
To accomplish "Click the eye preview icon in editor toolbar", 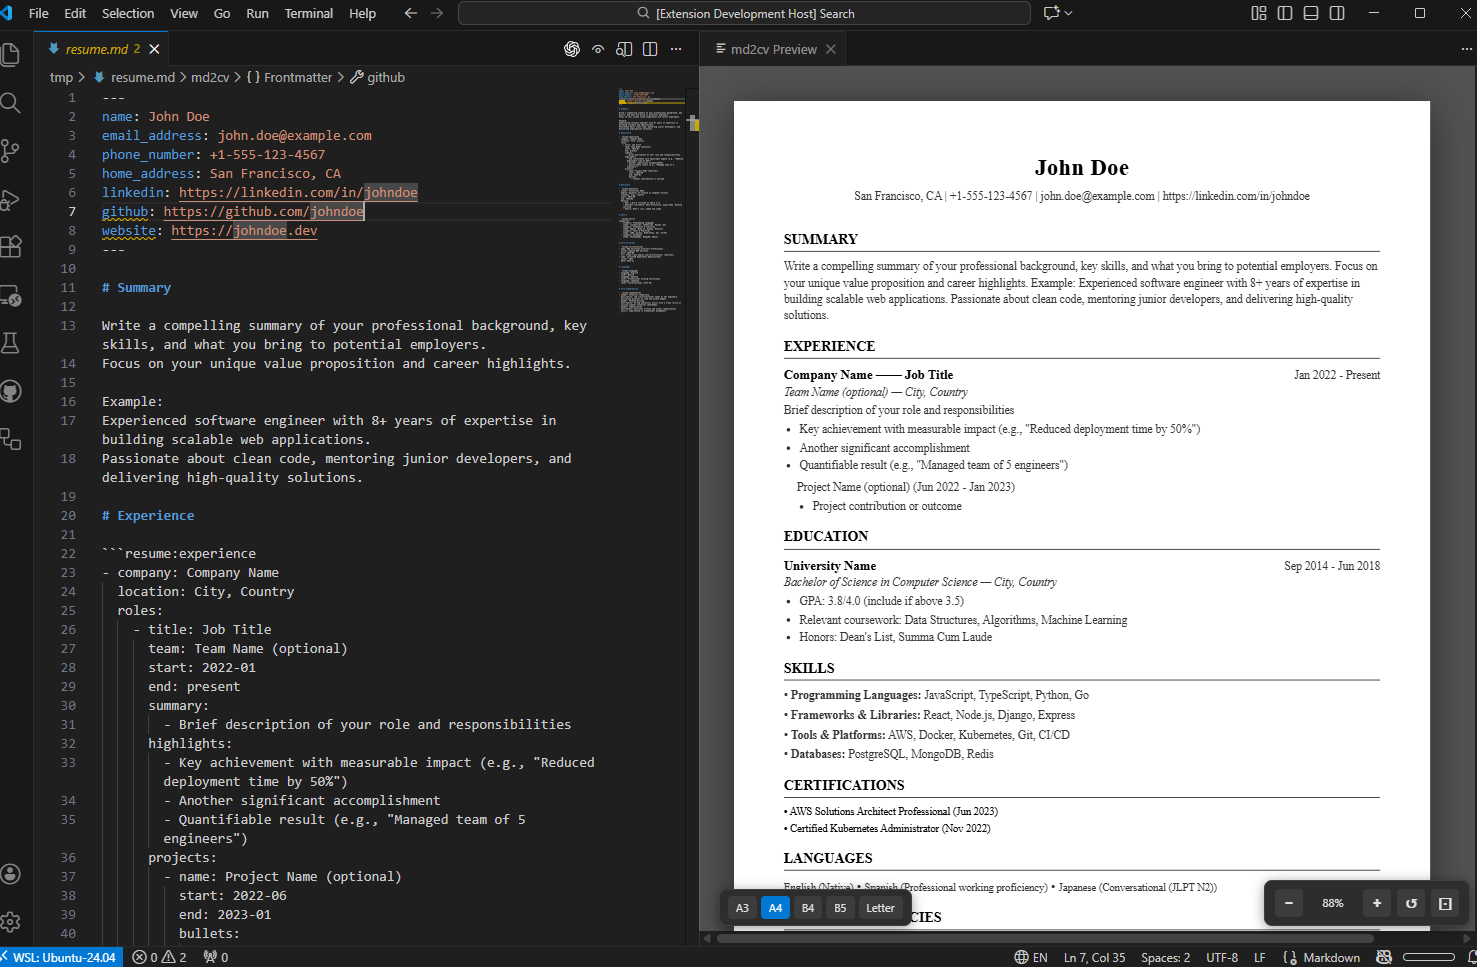I will (598, 49).
